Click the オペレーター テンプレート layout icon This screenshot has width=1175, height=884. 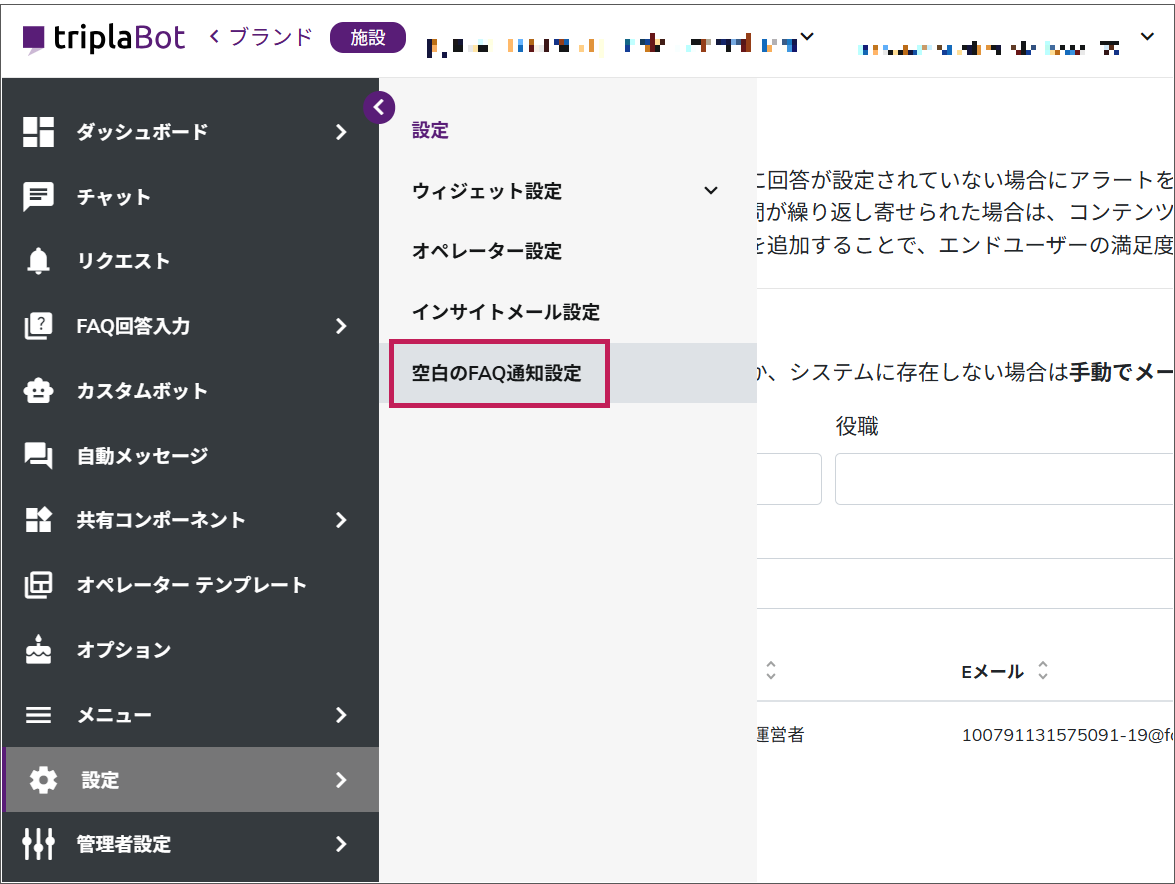(x=38, y=585)
